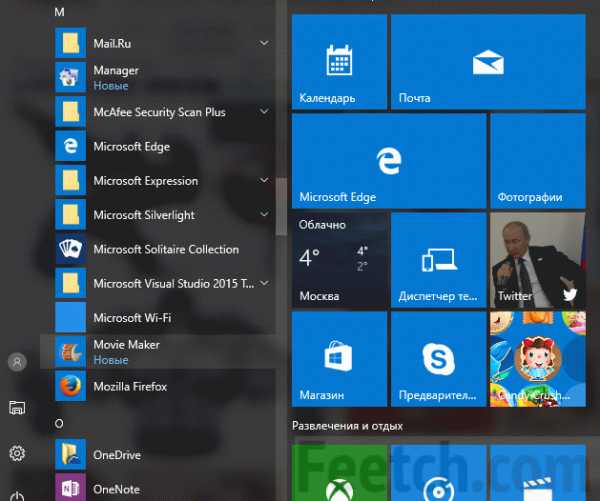Open the Календарь tile

pyautogui.click(x=339, y=62)
